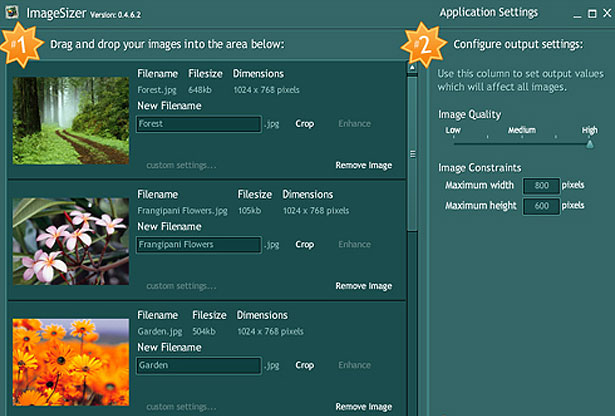Image resolution: width=615 pixels, height=416 pixels.
Task: Open Application Settings
Action: point(488,13)
